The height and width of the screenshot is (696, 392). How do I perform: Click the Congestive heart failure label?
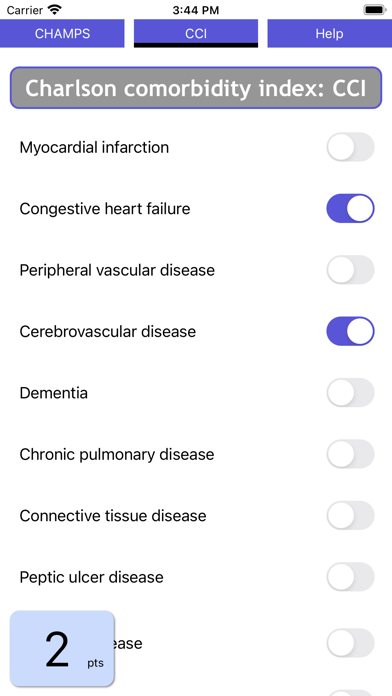pyautogui.click(x=105, y=209)
